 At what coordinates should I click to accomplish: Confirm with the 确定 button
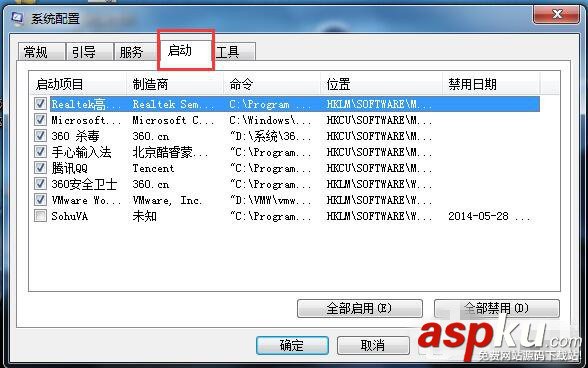click(292, 345)
